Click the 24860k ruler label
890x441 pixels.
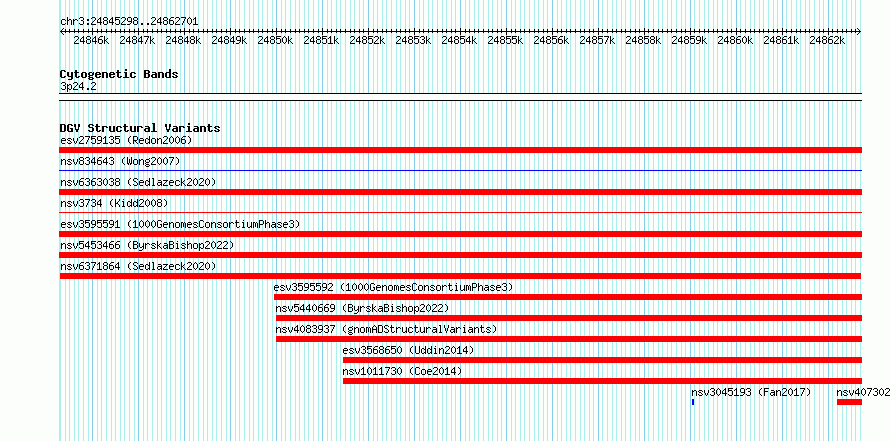click(x=735, y=40)
